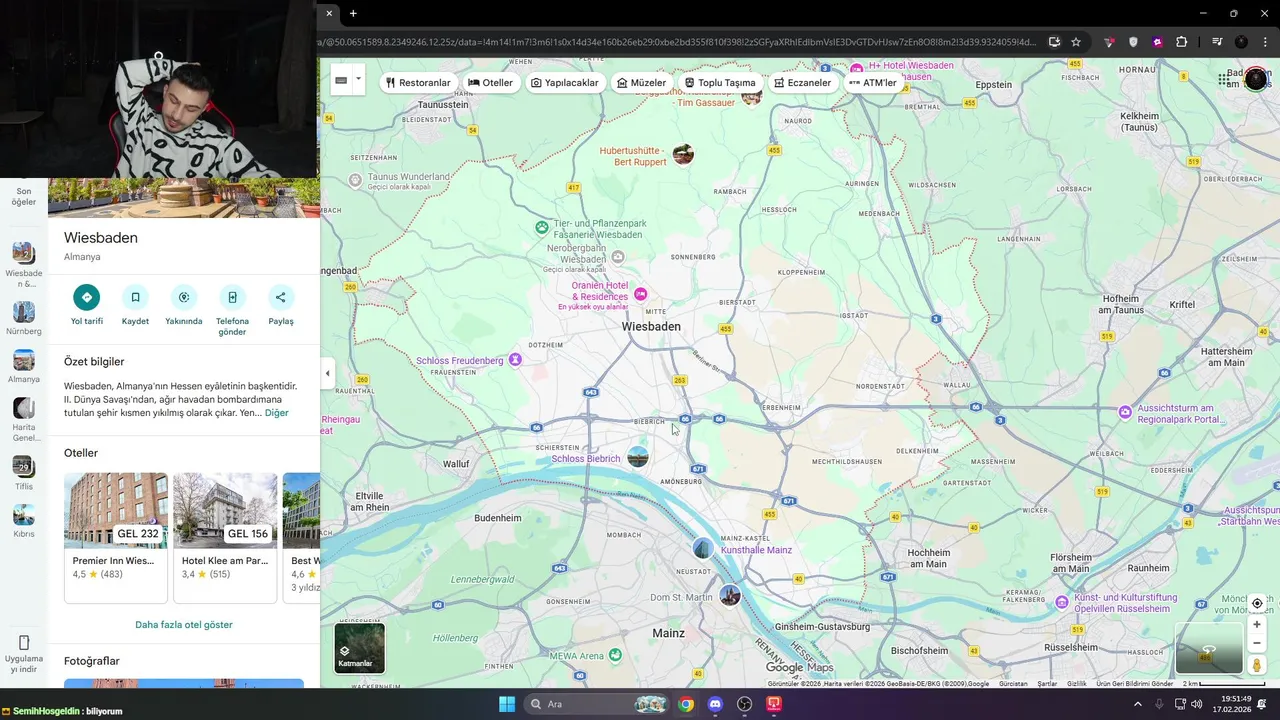The height and width of the screenshot is (720, 1280).
Task: Open Şartlar terms link in footer
Action: coord(1047,684)
